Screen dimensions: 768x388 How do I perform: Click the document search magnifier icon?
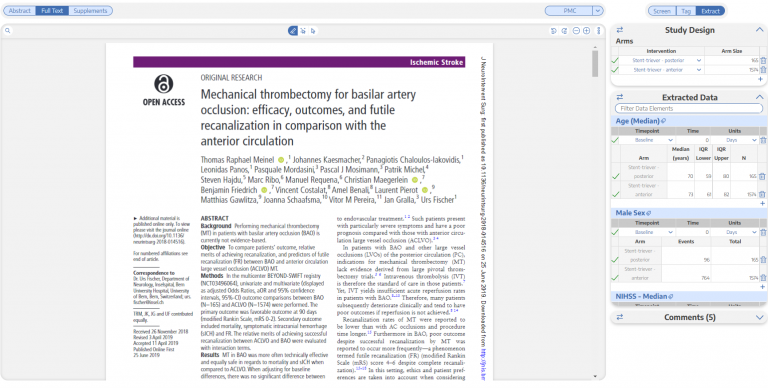coord(8,30)
